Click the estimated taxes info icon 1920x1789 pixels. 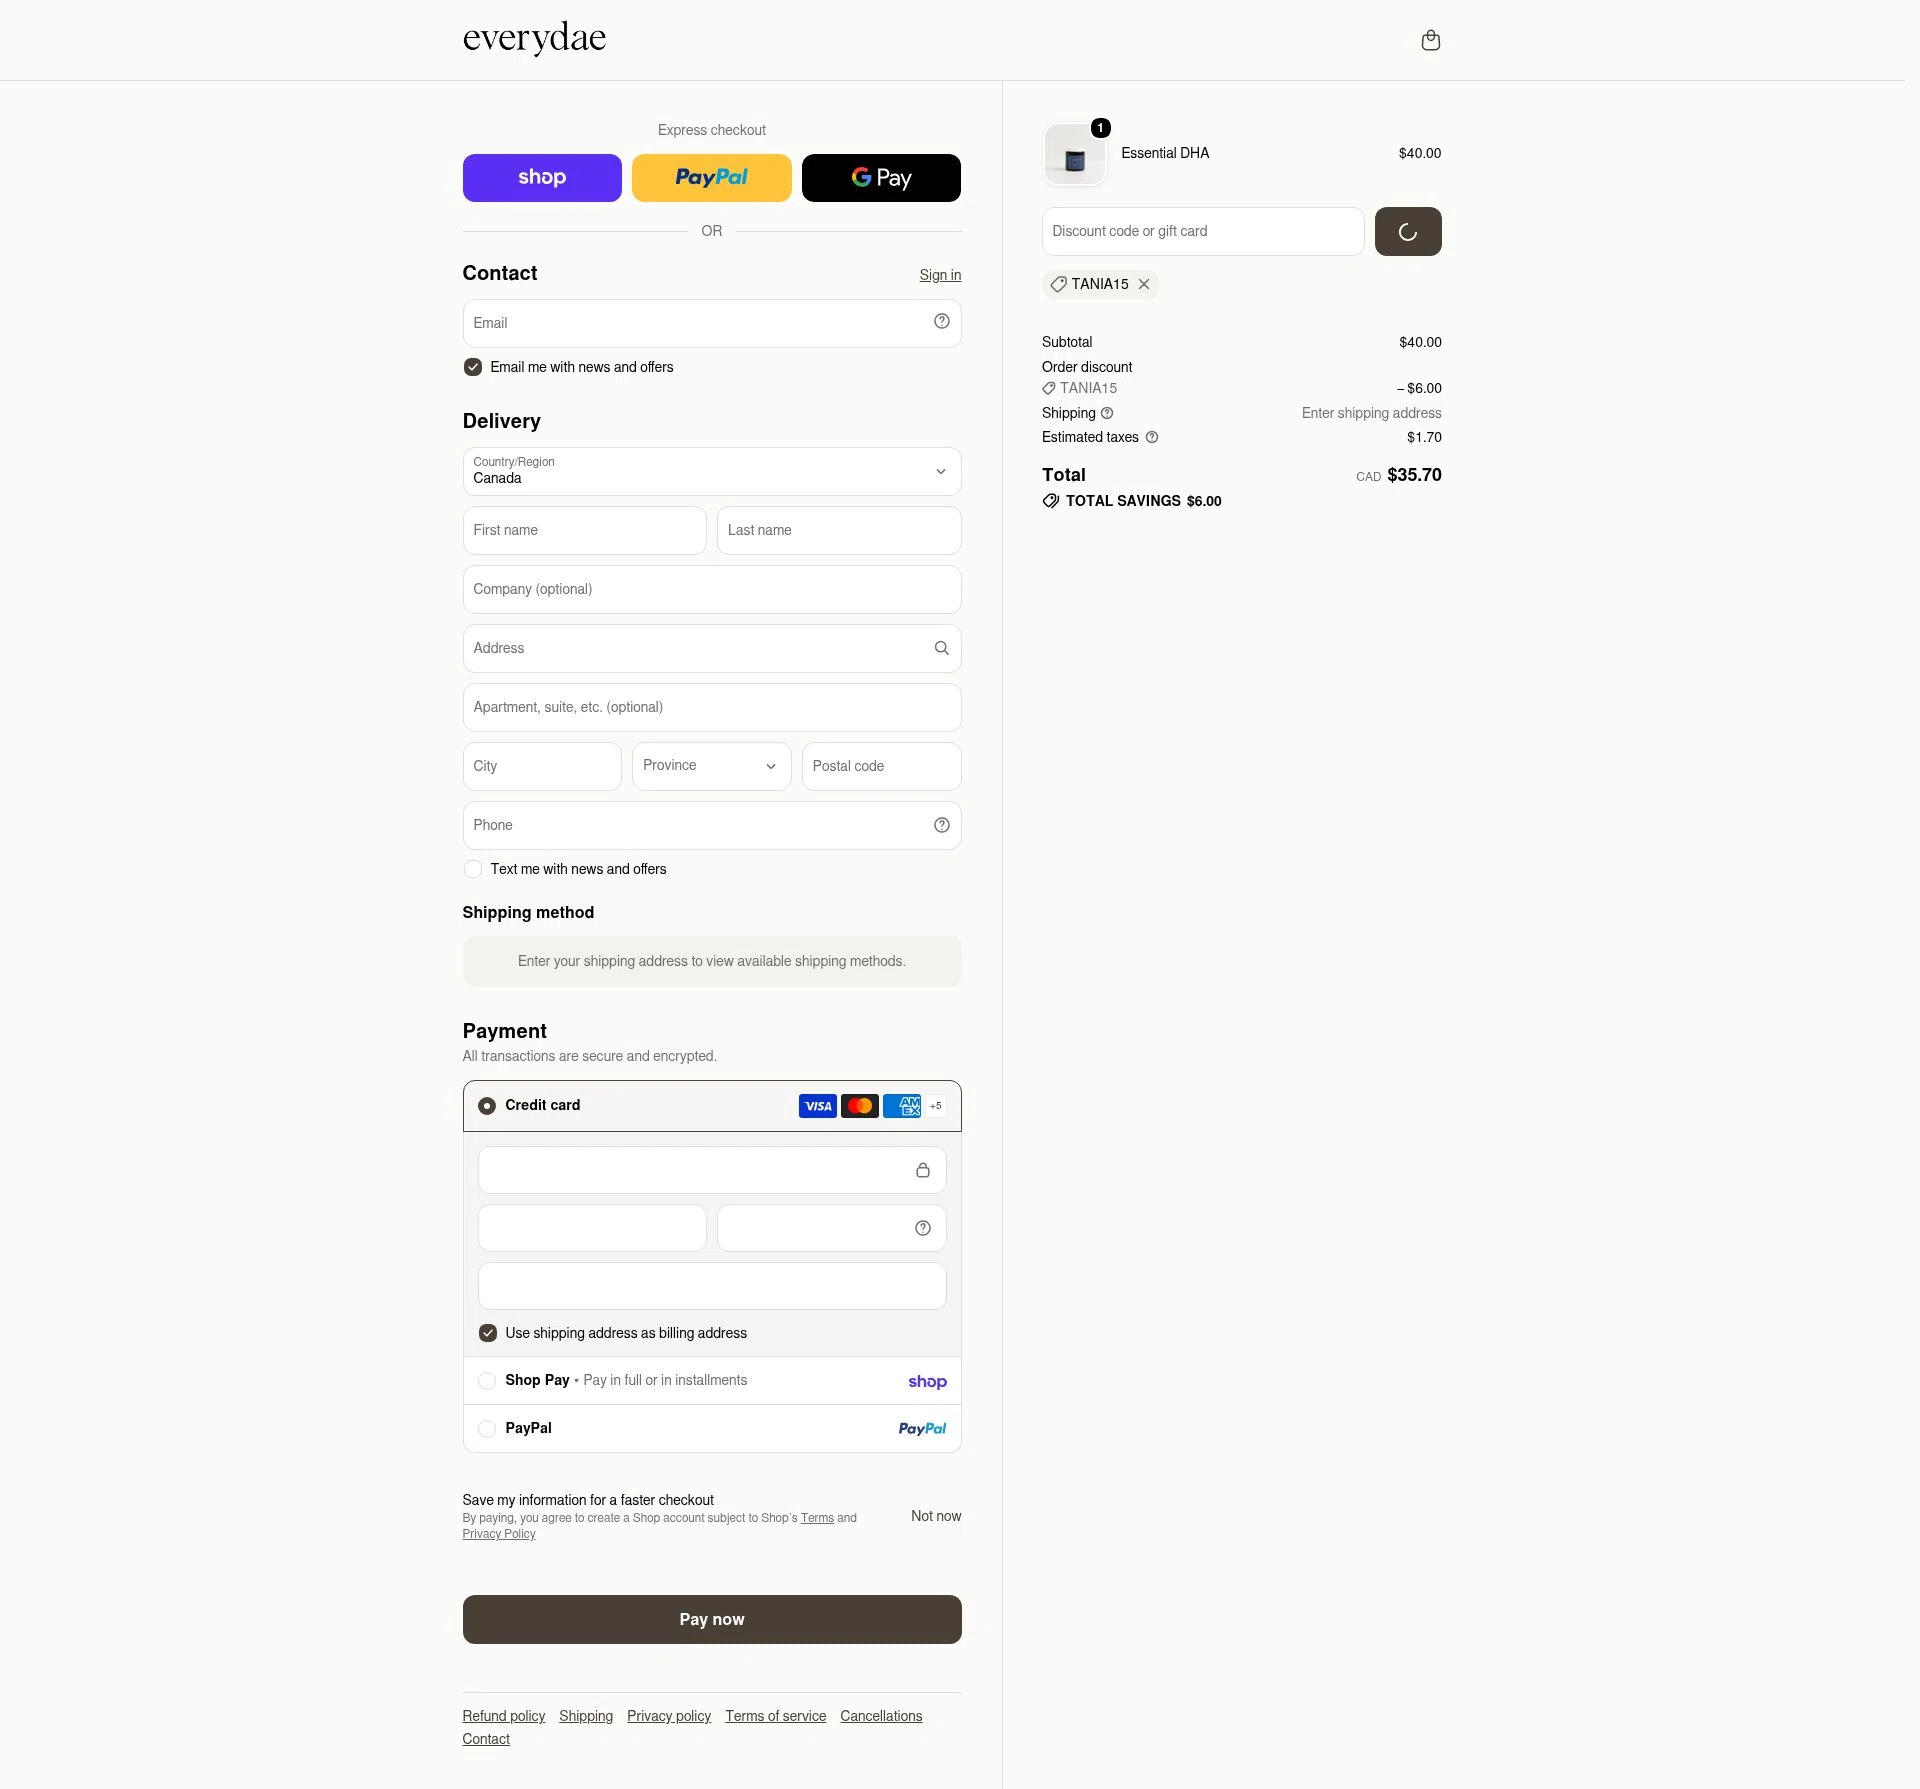pos(1152,437)
